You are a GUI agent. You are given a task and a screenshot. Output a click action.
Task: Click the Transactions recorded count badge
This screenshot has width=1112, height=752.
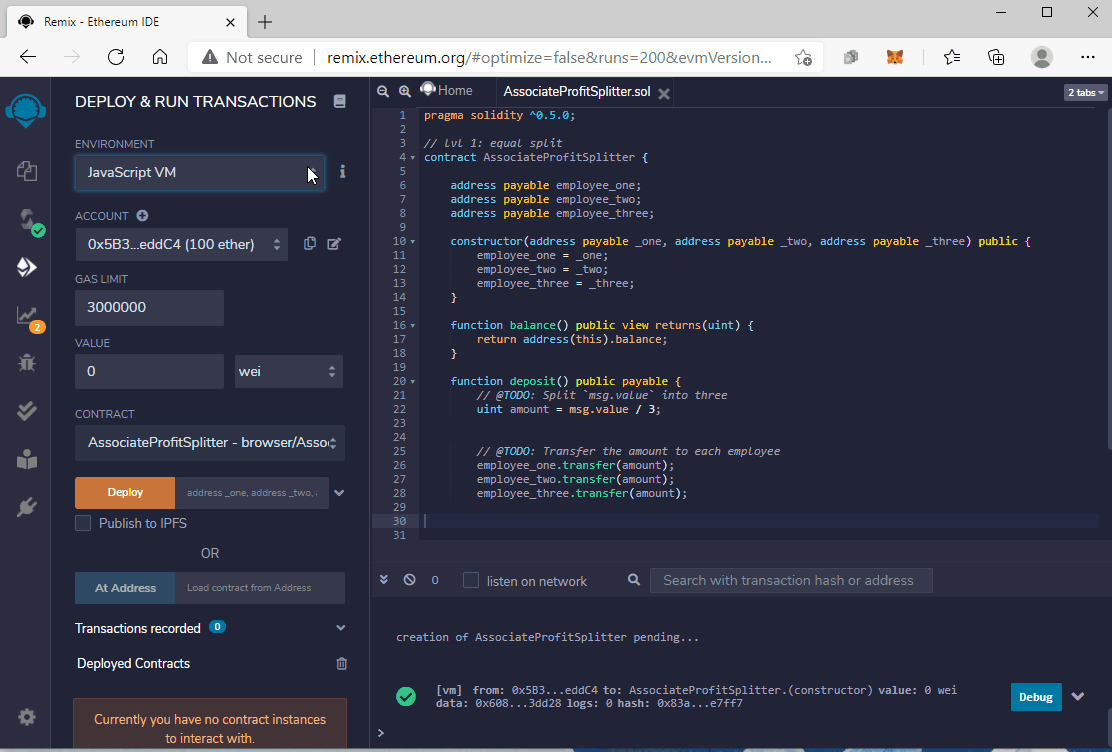tap(218, 626)
